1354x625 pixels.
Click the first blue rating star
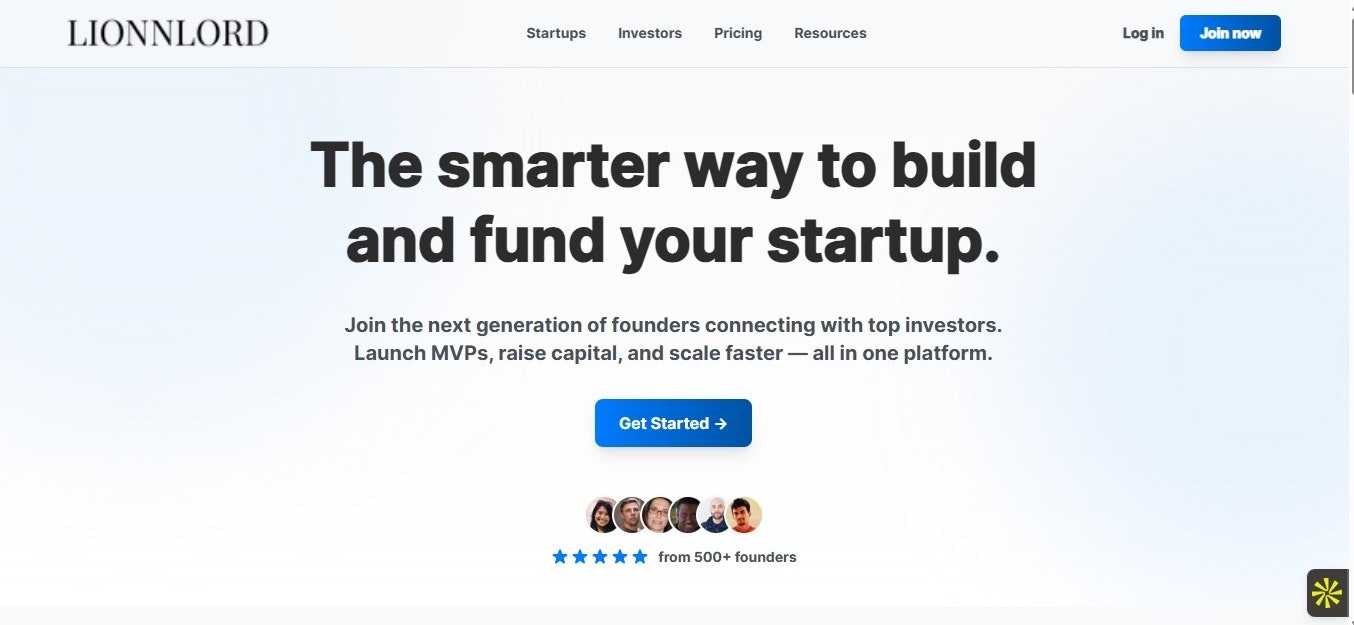pos(560,557)
